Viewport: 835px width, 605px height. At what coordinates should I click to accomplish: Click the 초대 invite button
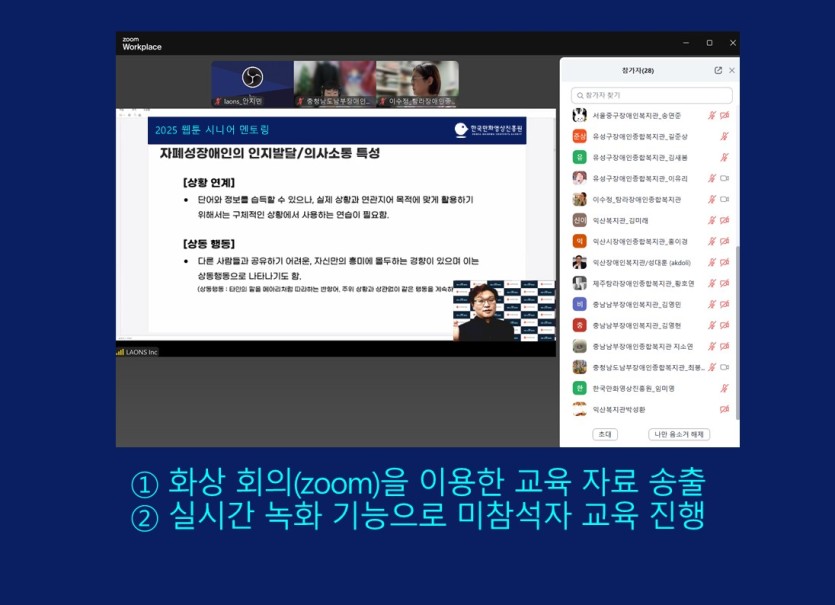pos(604,434)
